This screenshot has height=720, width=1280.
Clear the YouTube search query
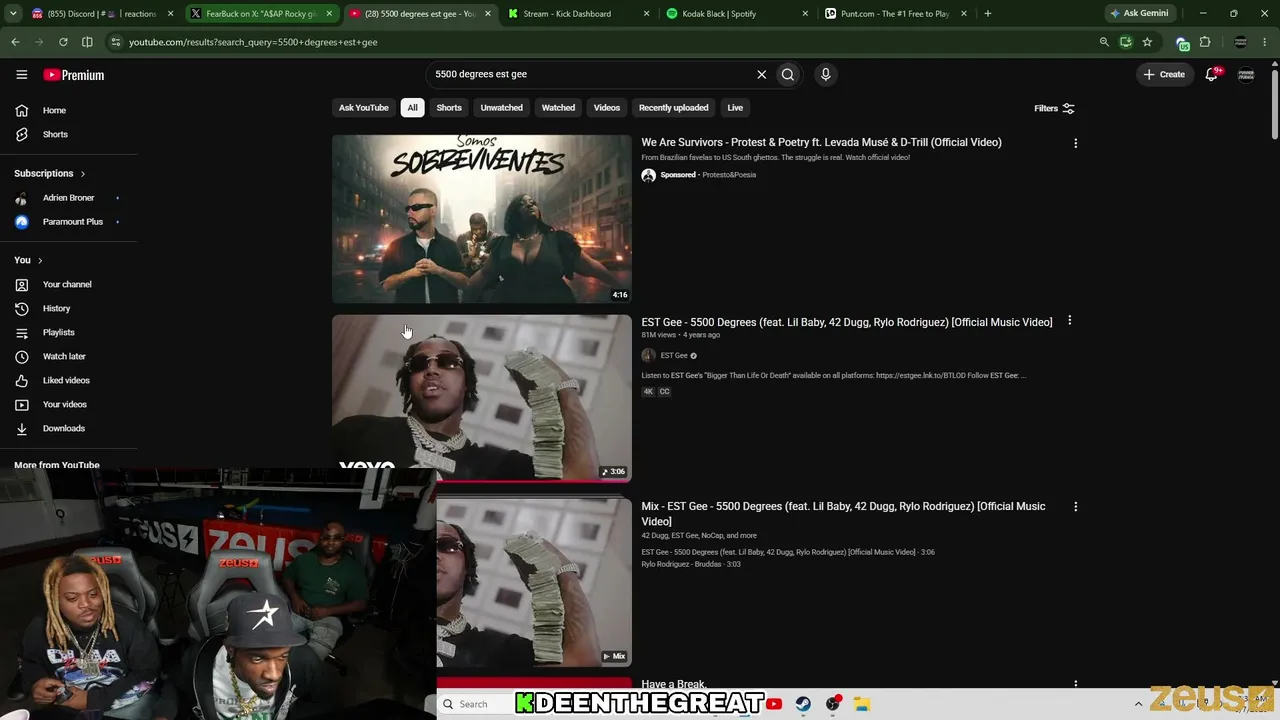(x=761, y=74)
